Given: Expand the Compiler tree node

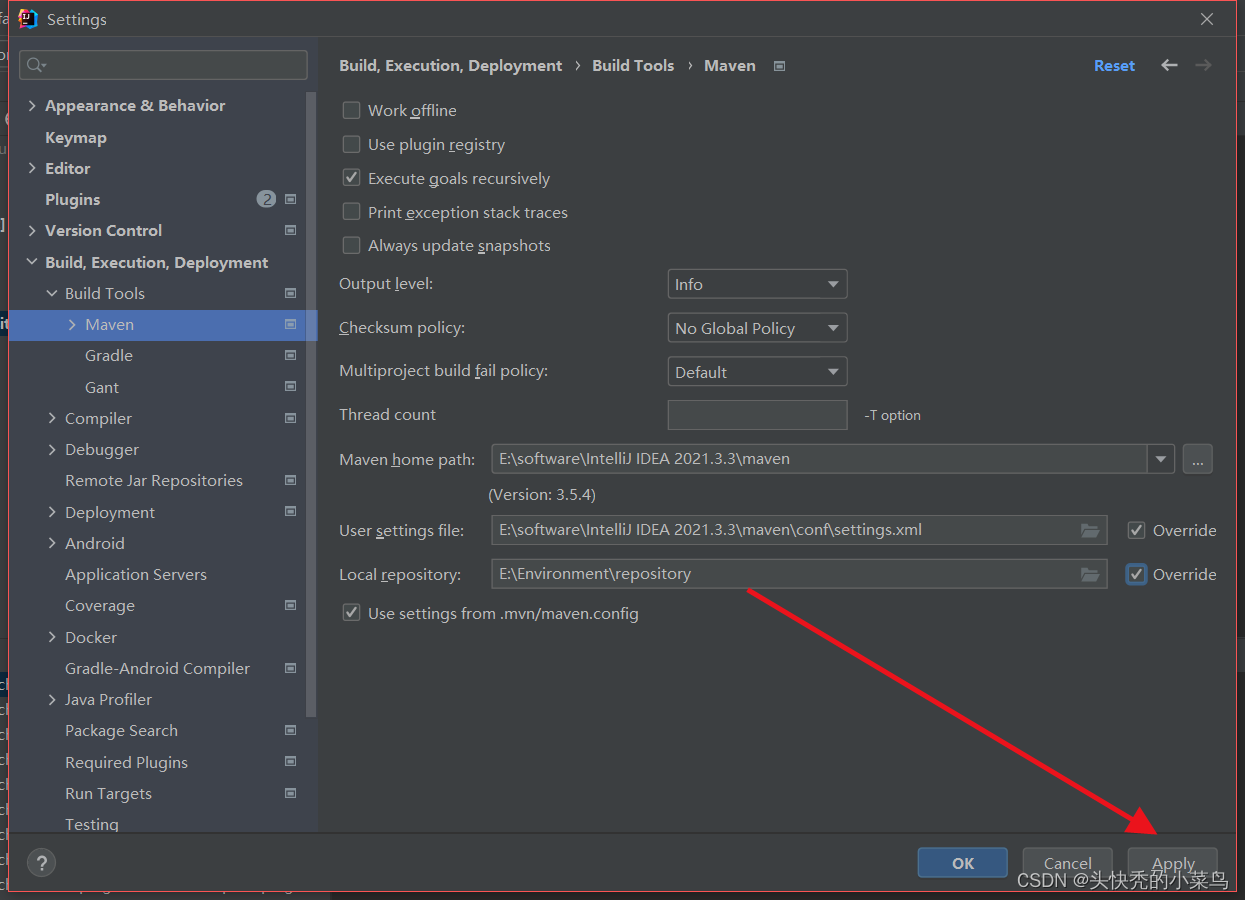Looking at the screenshot, I should click(52, 418).
